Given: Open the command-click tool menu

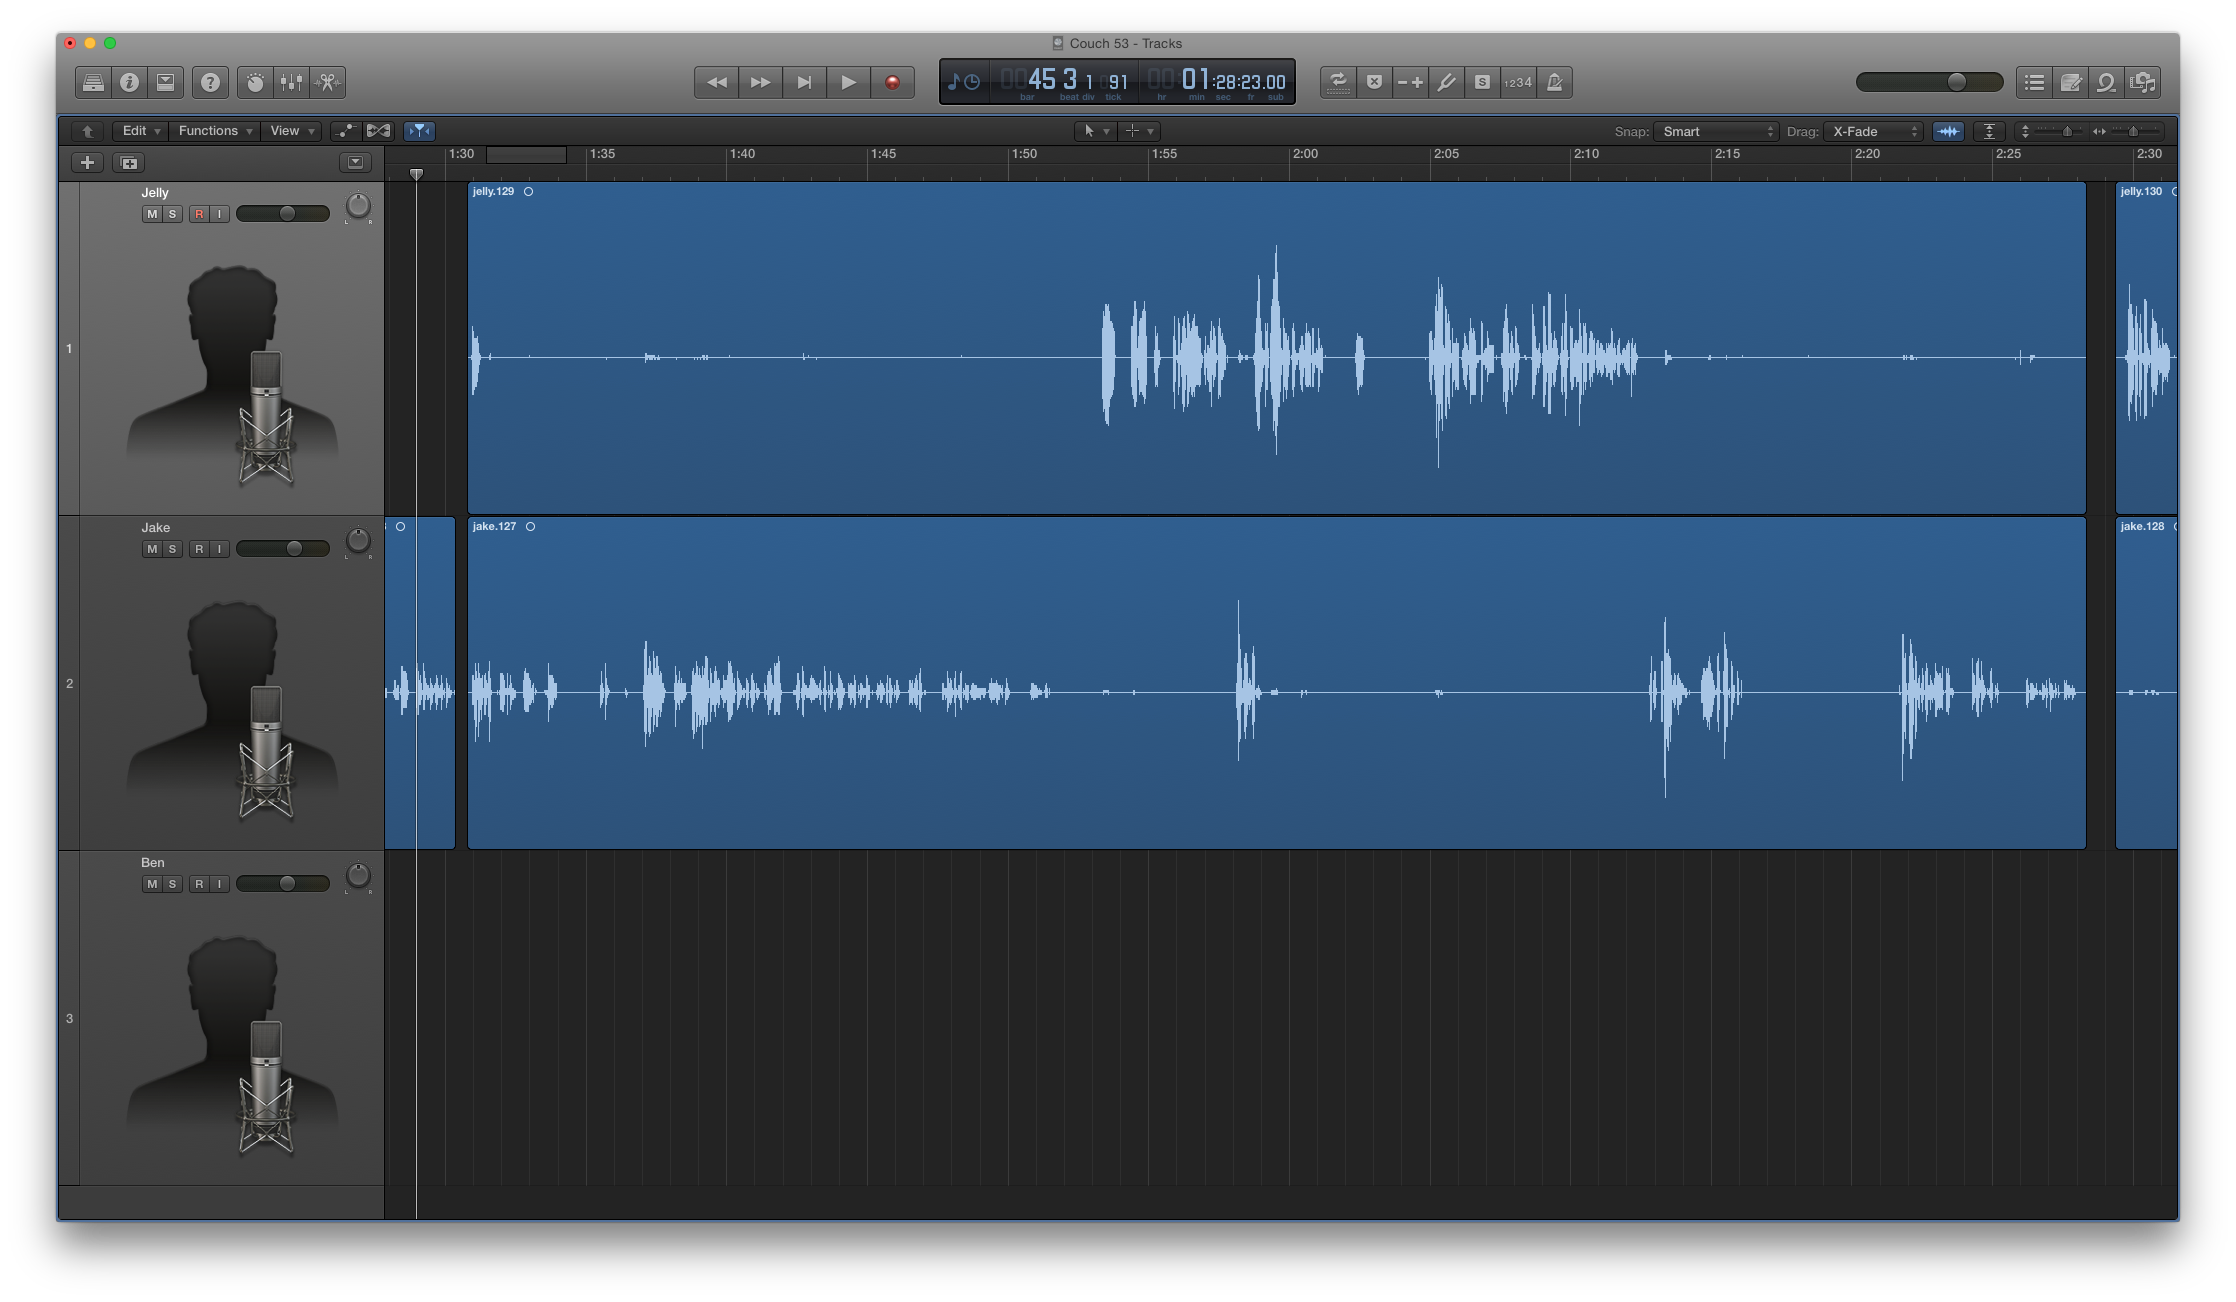Looking at the screenshot, I should [x=1139, y=131].
